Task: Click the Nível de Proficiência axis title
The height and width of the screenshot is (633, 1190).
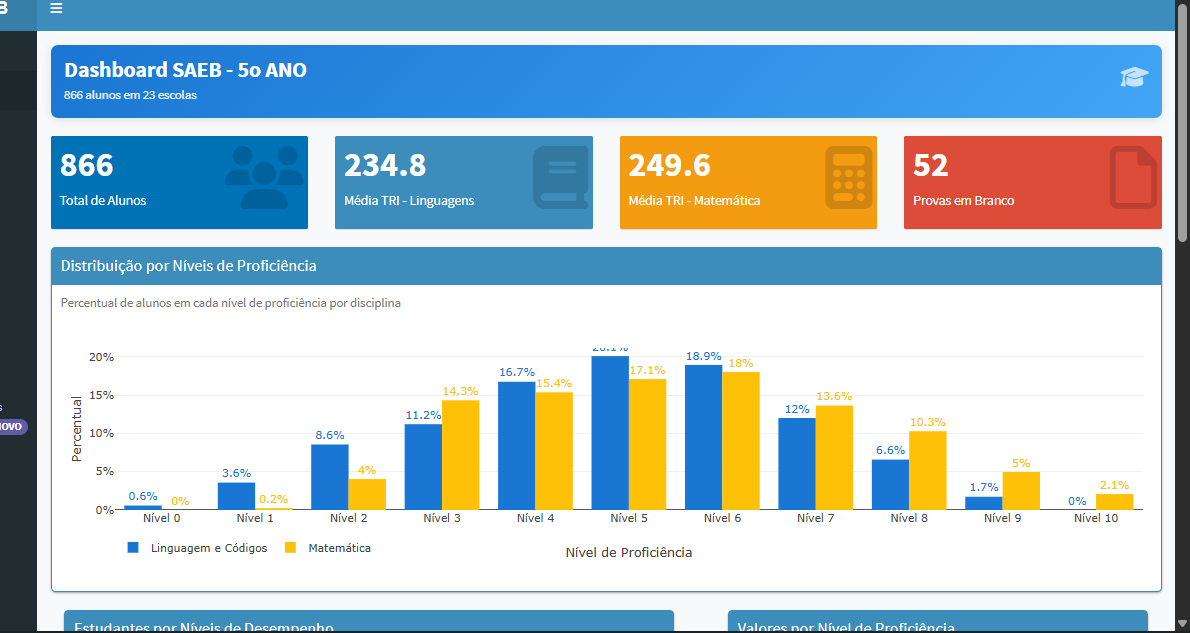Action: (628, 553)
